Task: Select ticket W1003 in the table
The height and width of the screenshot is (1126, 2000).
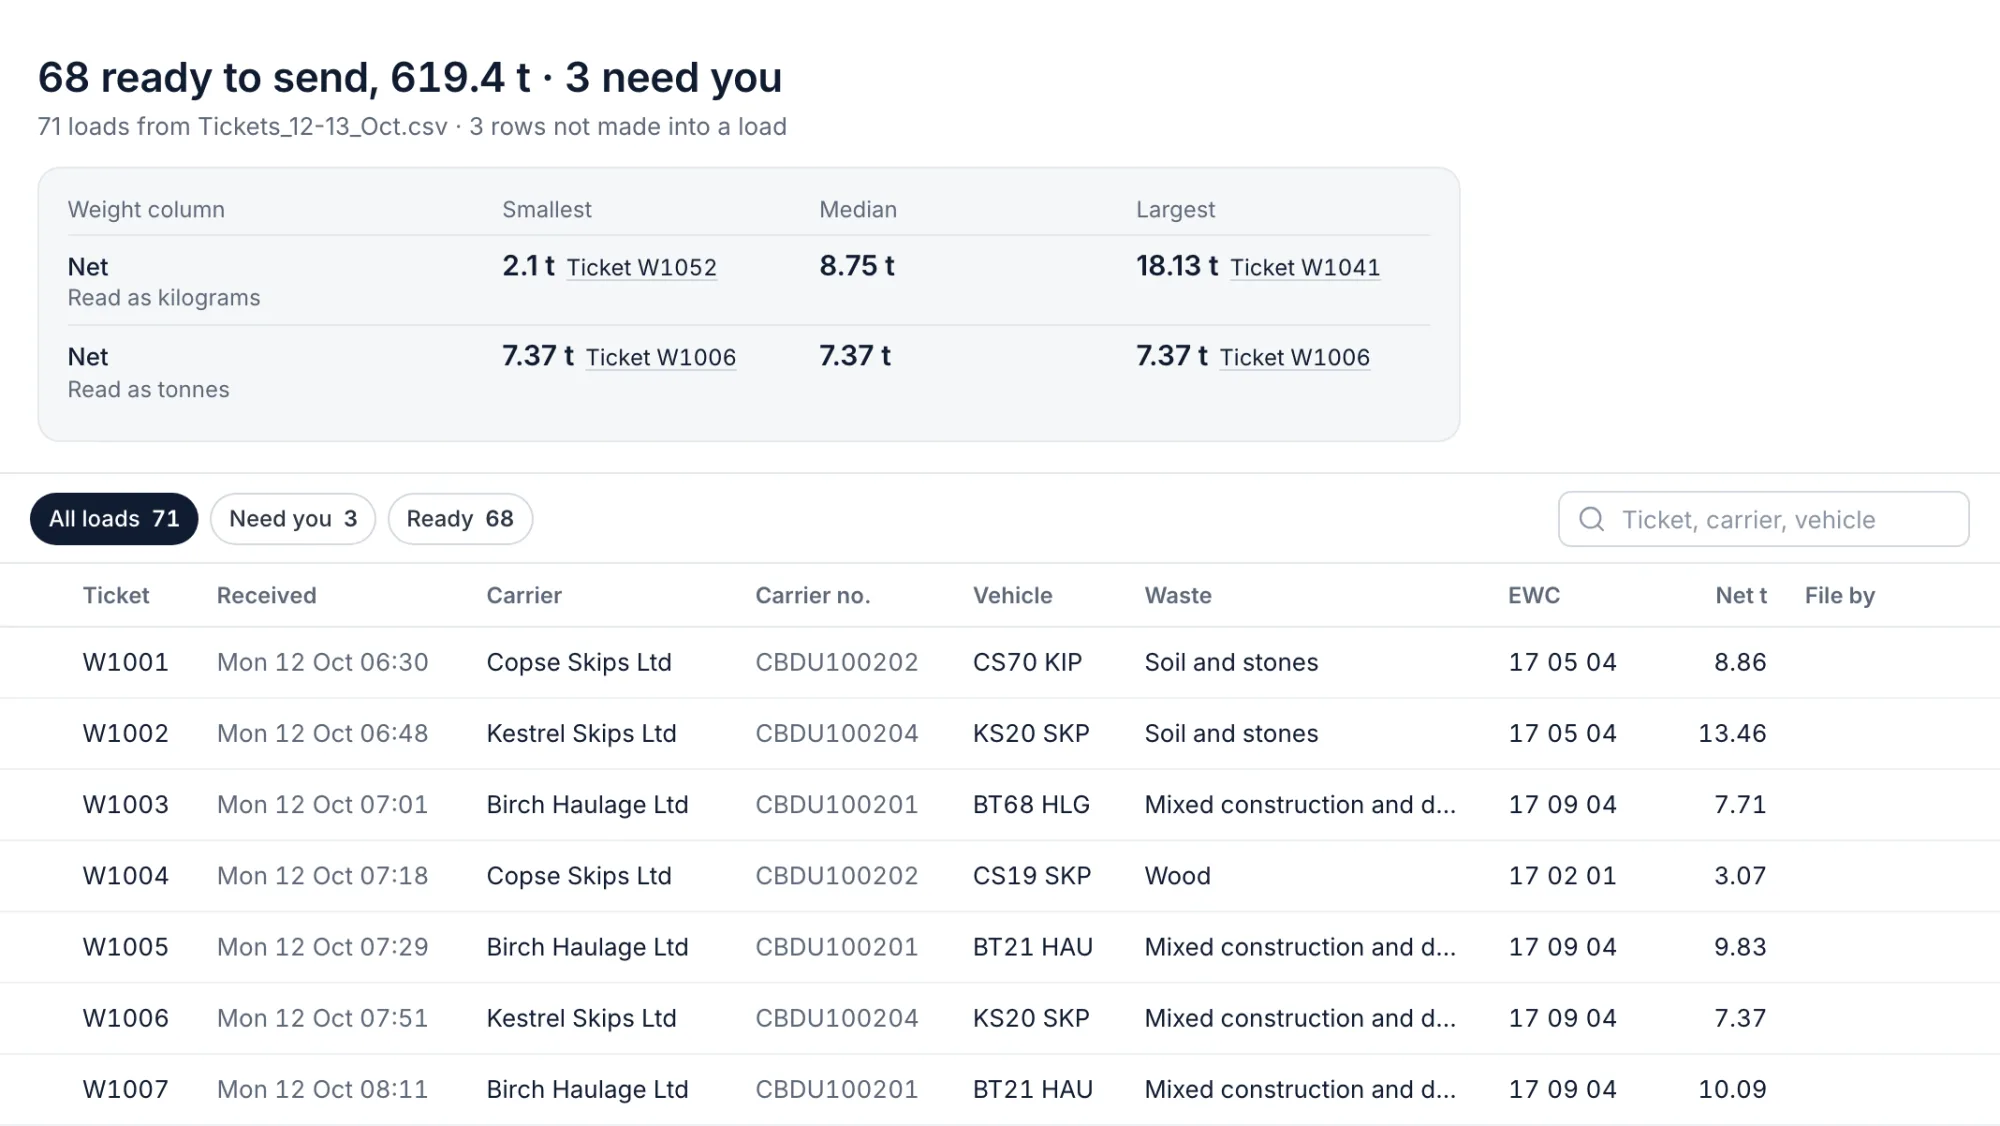Action: click(126, 804)
